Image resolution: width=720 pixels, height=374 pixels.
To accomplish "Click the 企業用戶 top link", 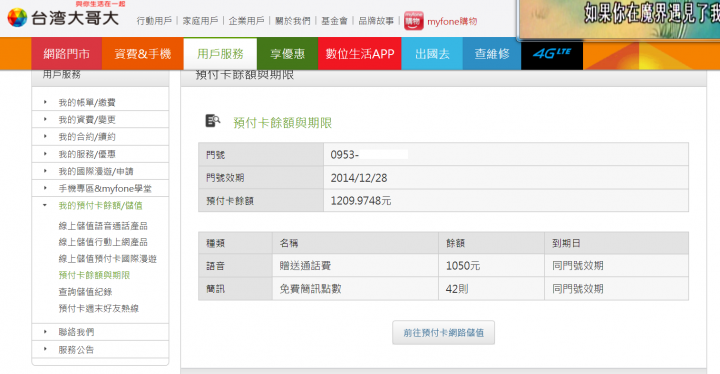I will [247, 21].
